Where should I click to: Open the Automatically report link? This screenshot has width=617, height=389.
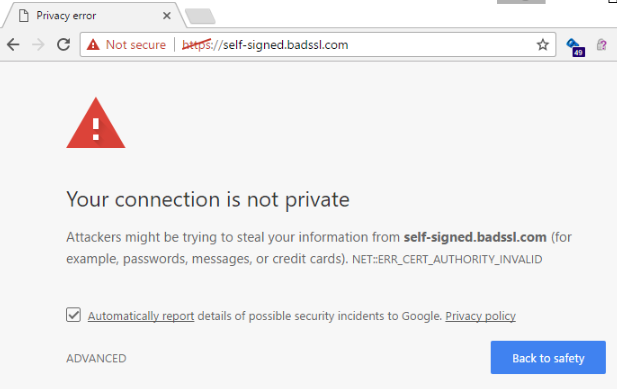tap(141, 316)
